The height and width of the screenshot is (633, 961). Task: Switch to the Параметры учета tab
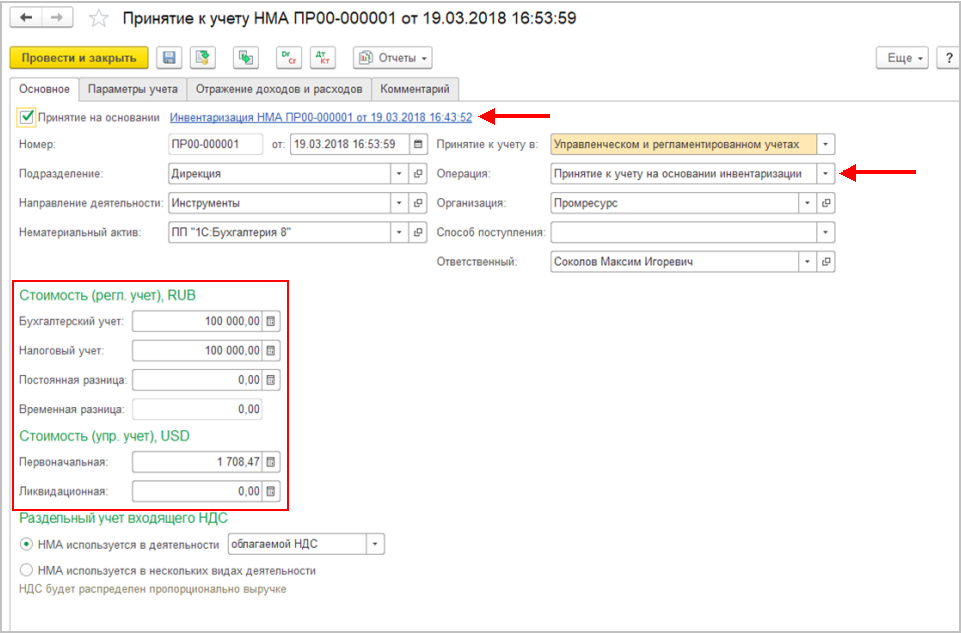point(133,89)
